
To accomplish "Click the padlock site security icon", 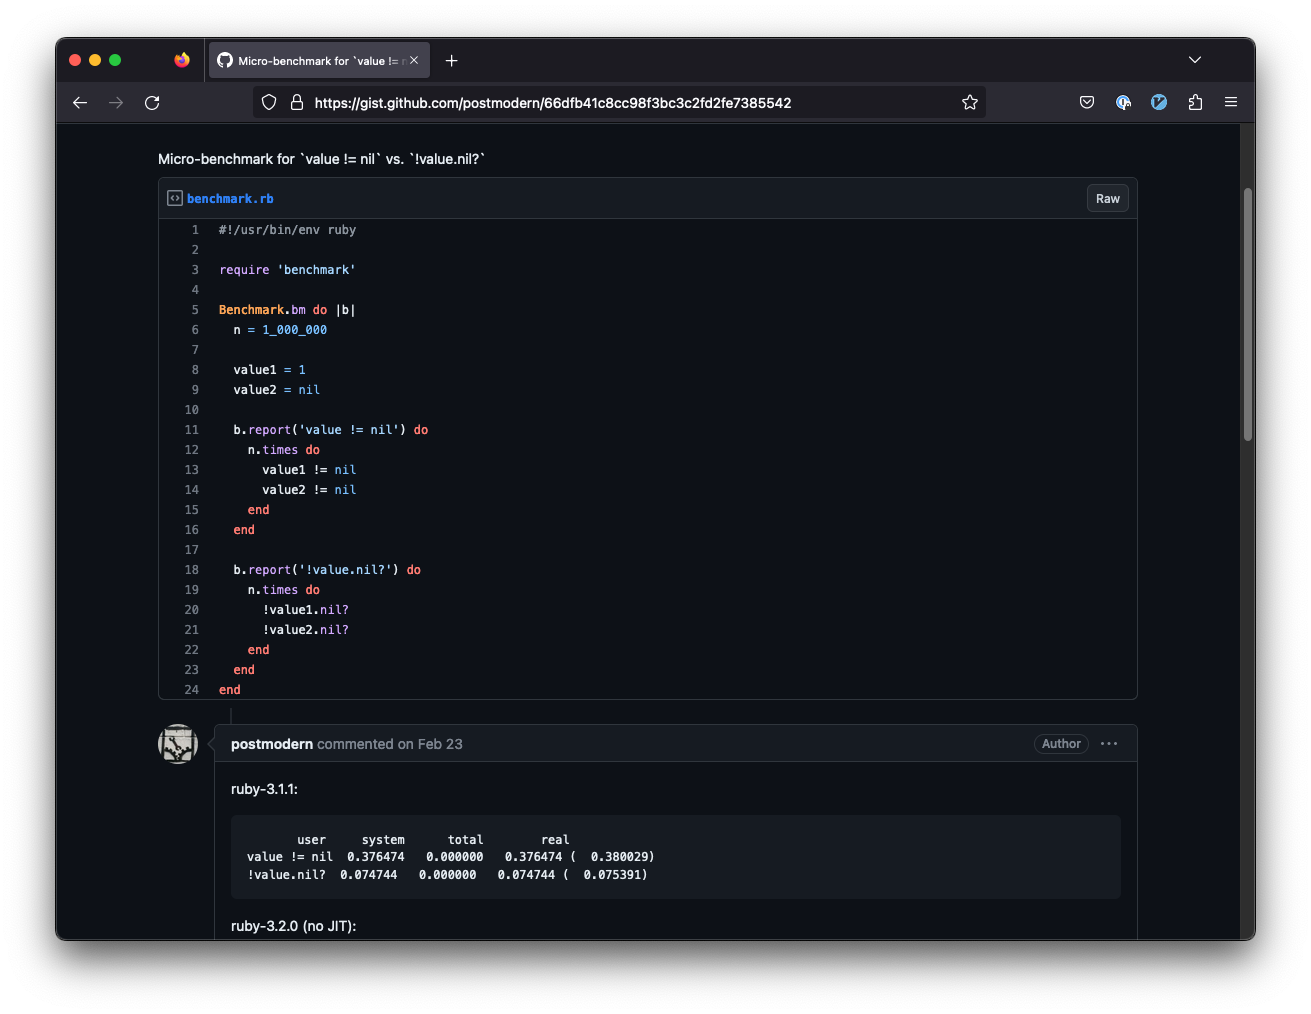I will point(297,102).
